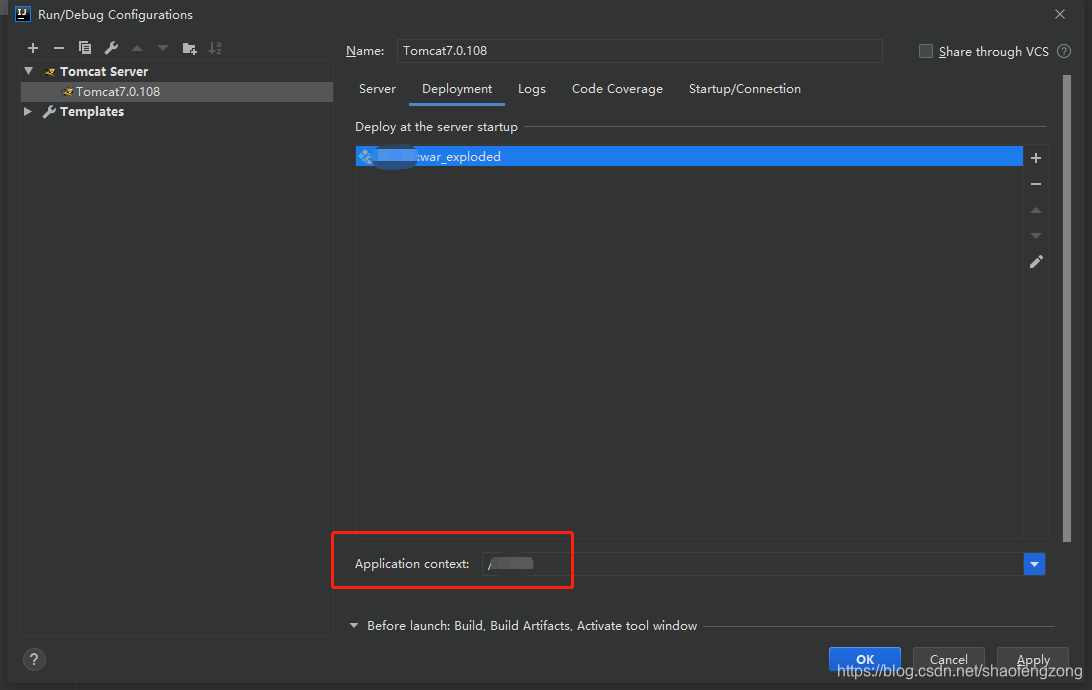This screenshot has height=690, width=1092.
Task: Edit the selected deployment artifact
Action: 1036,262
